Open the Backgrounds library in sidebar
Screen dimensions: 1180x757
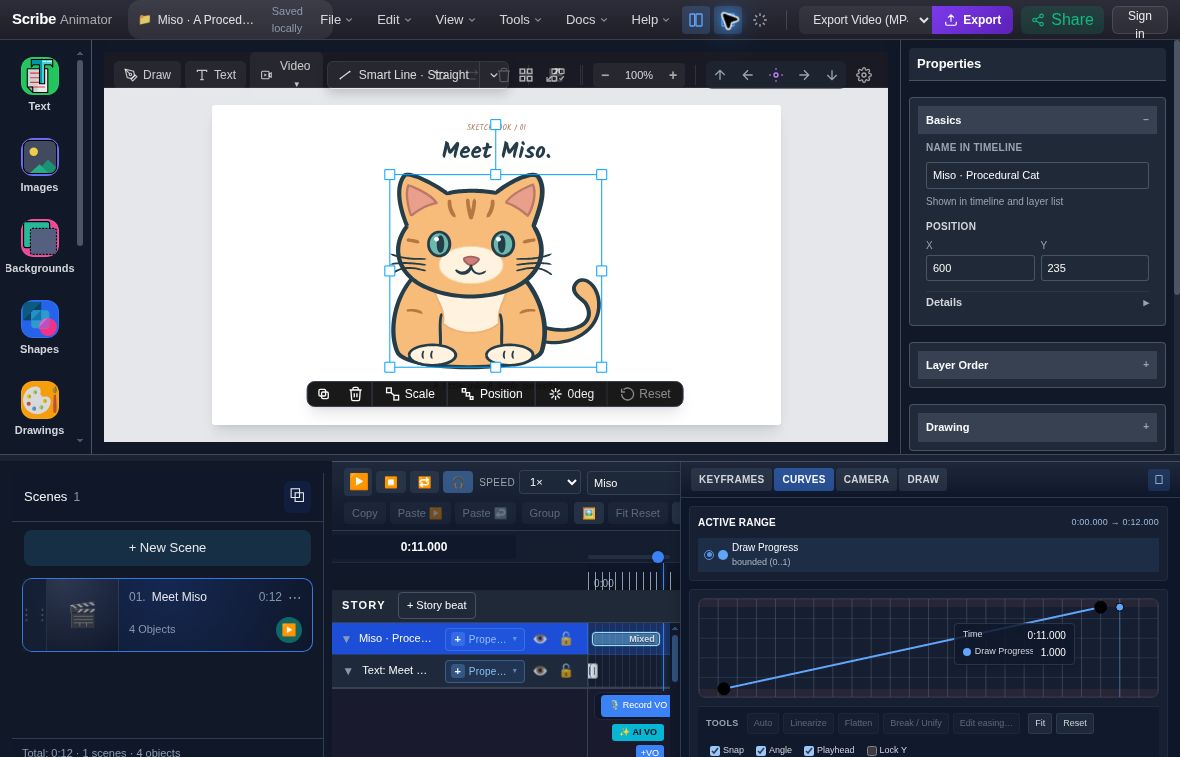(39, 239)
